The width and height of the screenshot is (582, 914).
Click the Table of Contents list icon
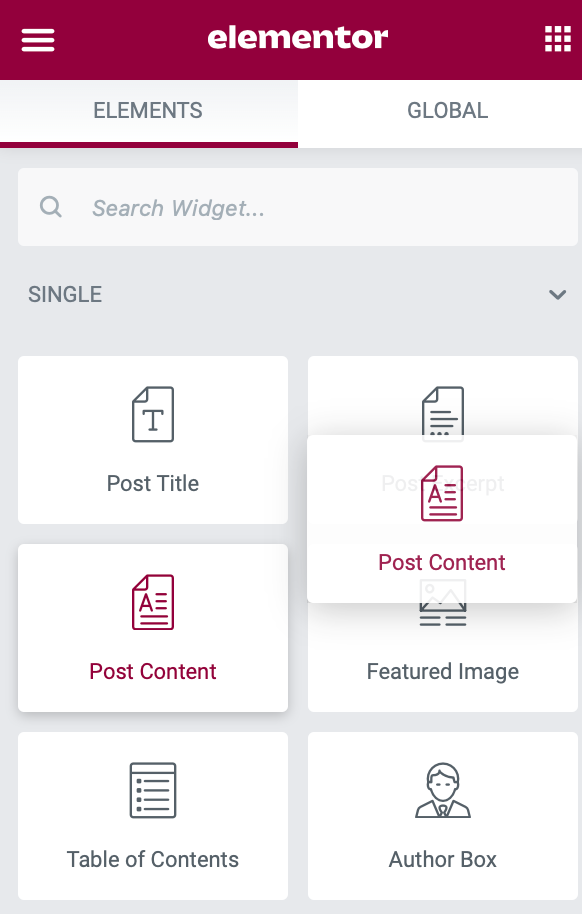(153, 790)
